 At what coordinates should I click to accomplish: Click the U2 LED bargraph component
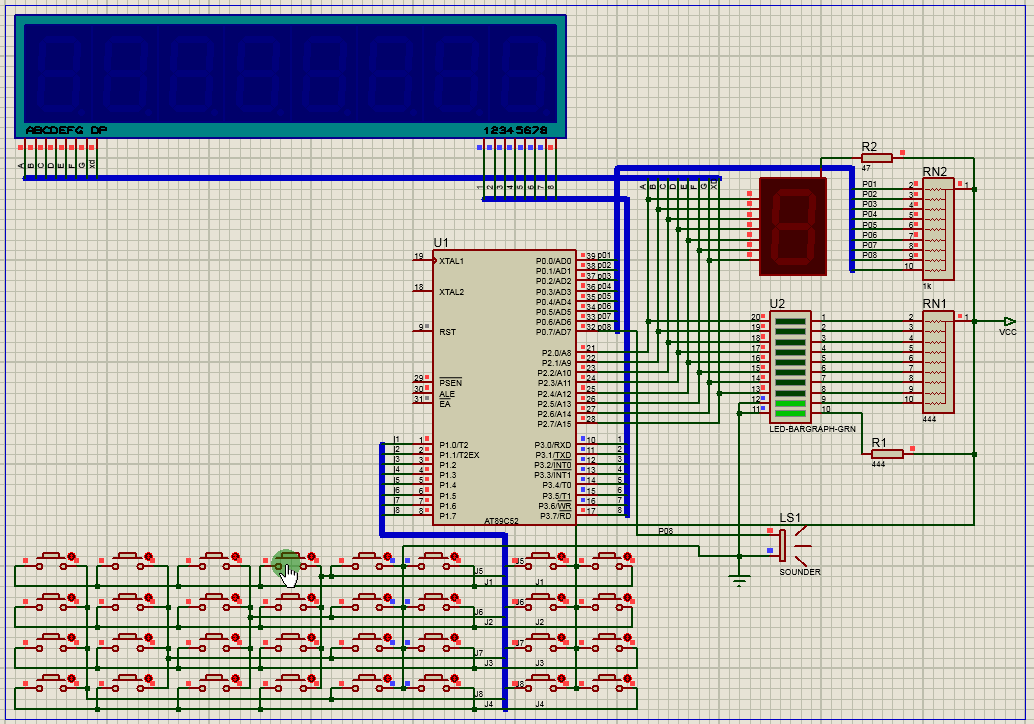(x=790, y=367)
